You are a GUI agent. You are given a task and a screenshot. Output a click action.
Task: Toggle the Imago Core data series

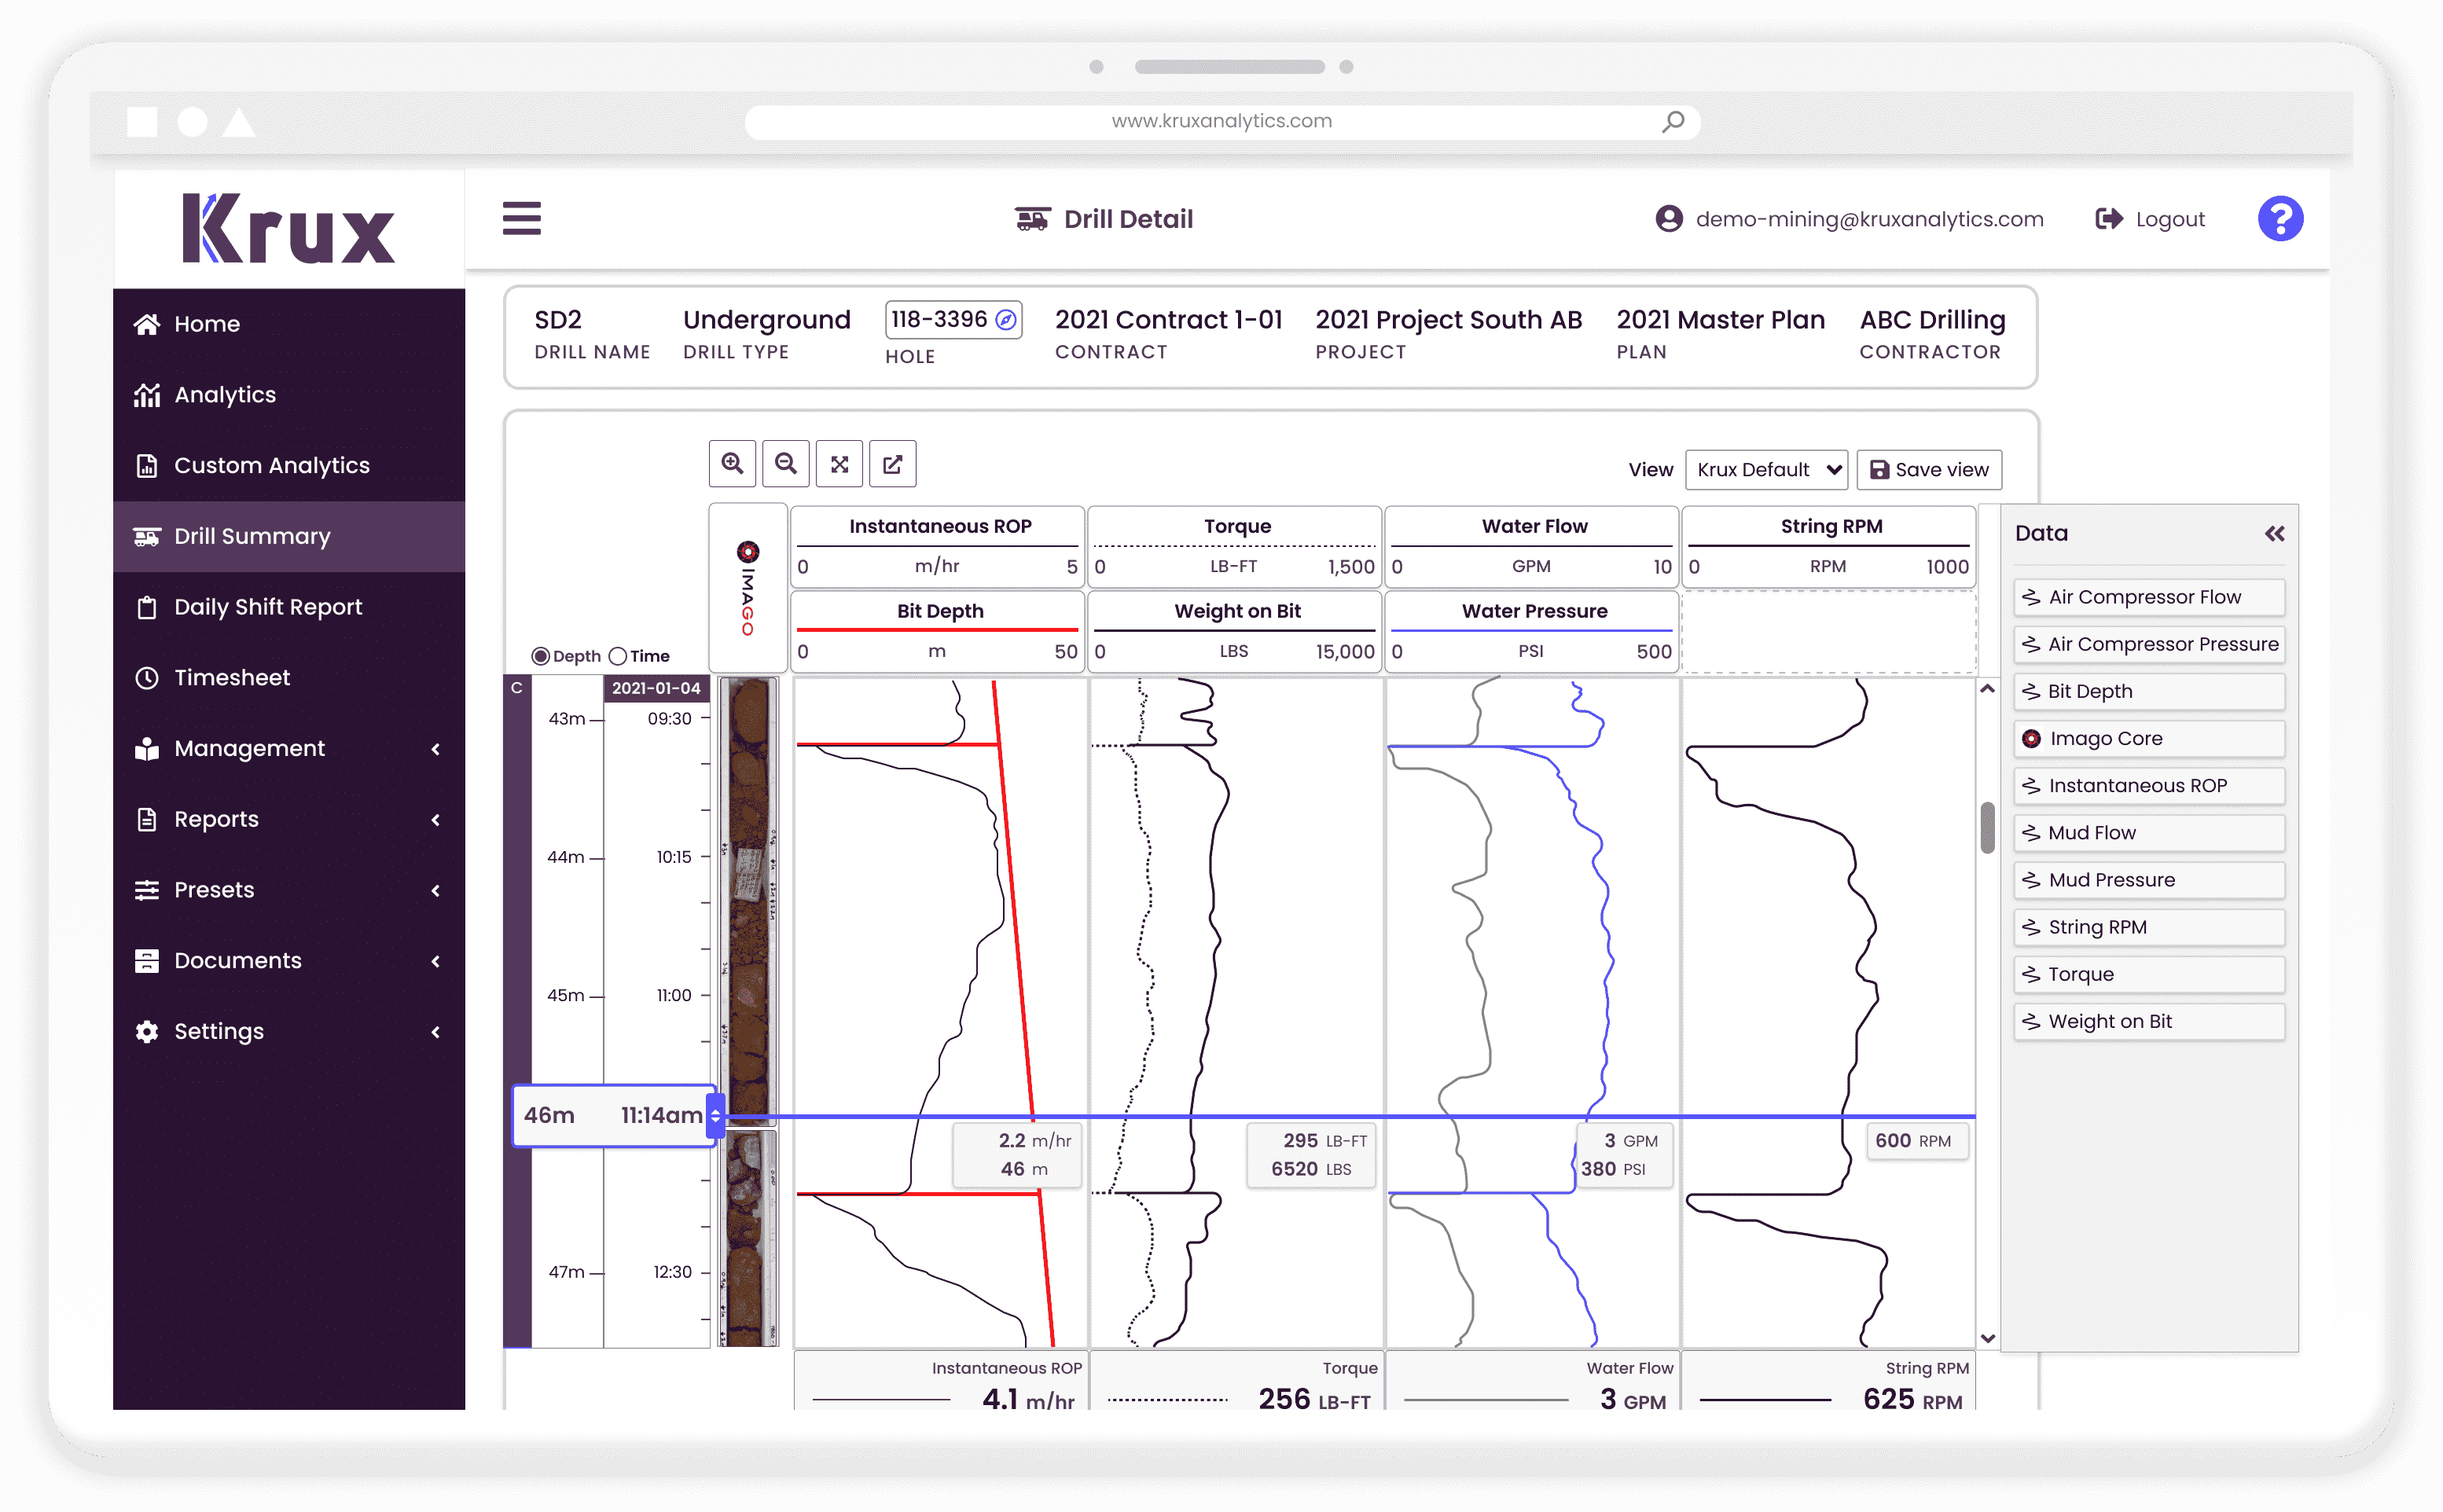click(x=2148, y=738)
